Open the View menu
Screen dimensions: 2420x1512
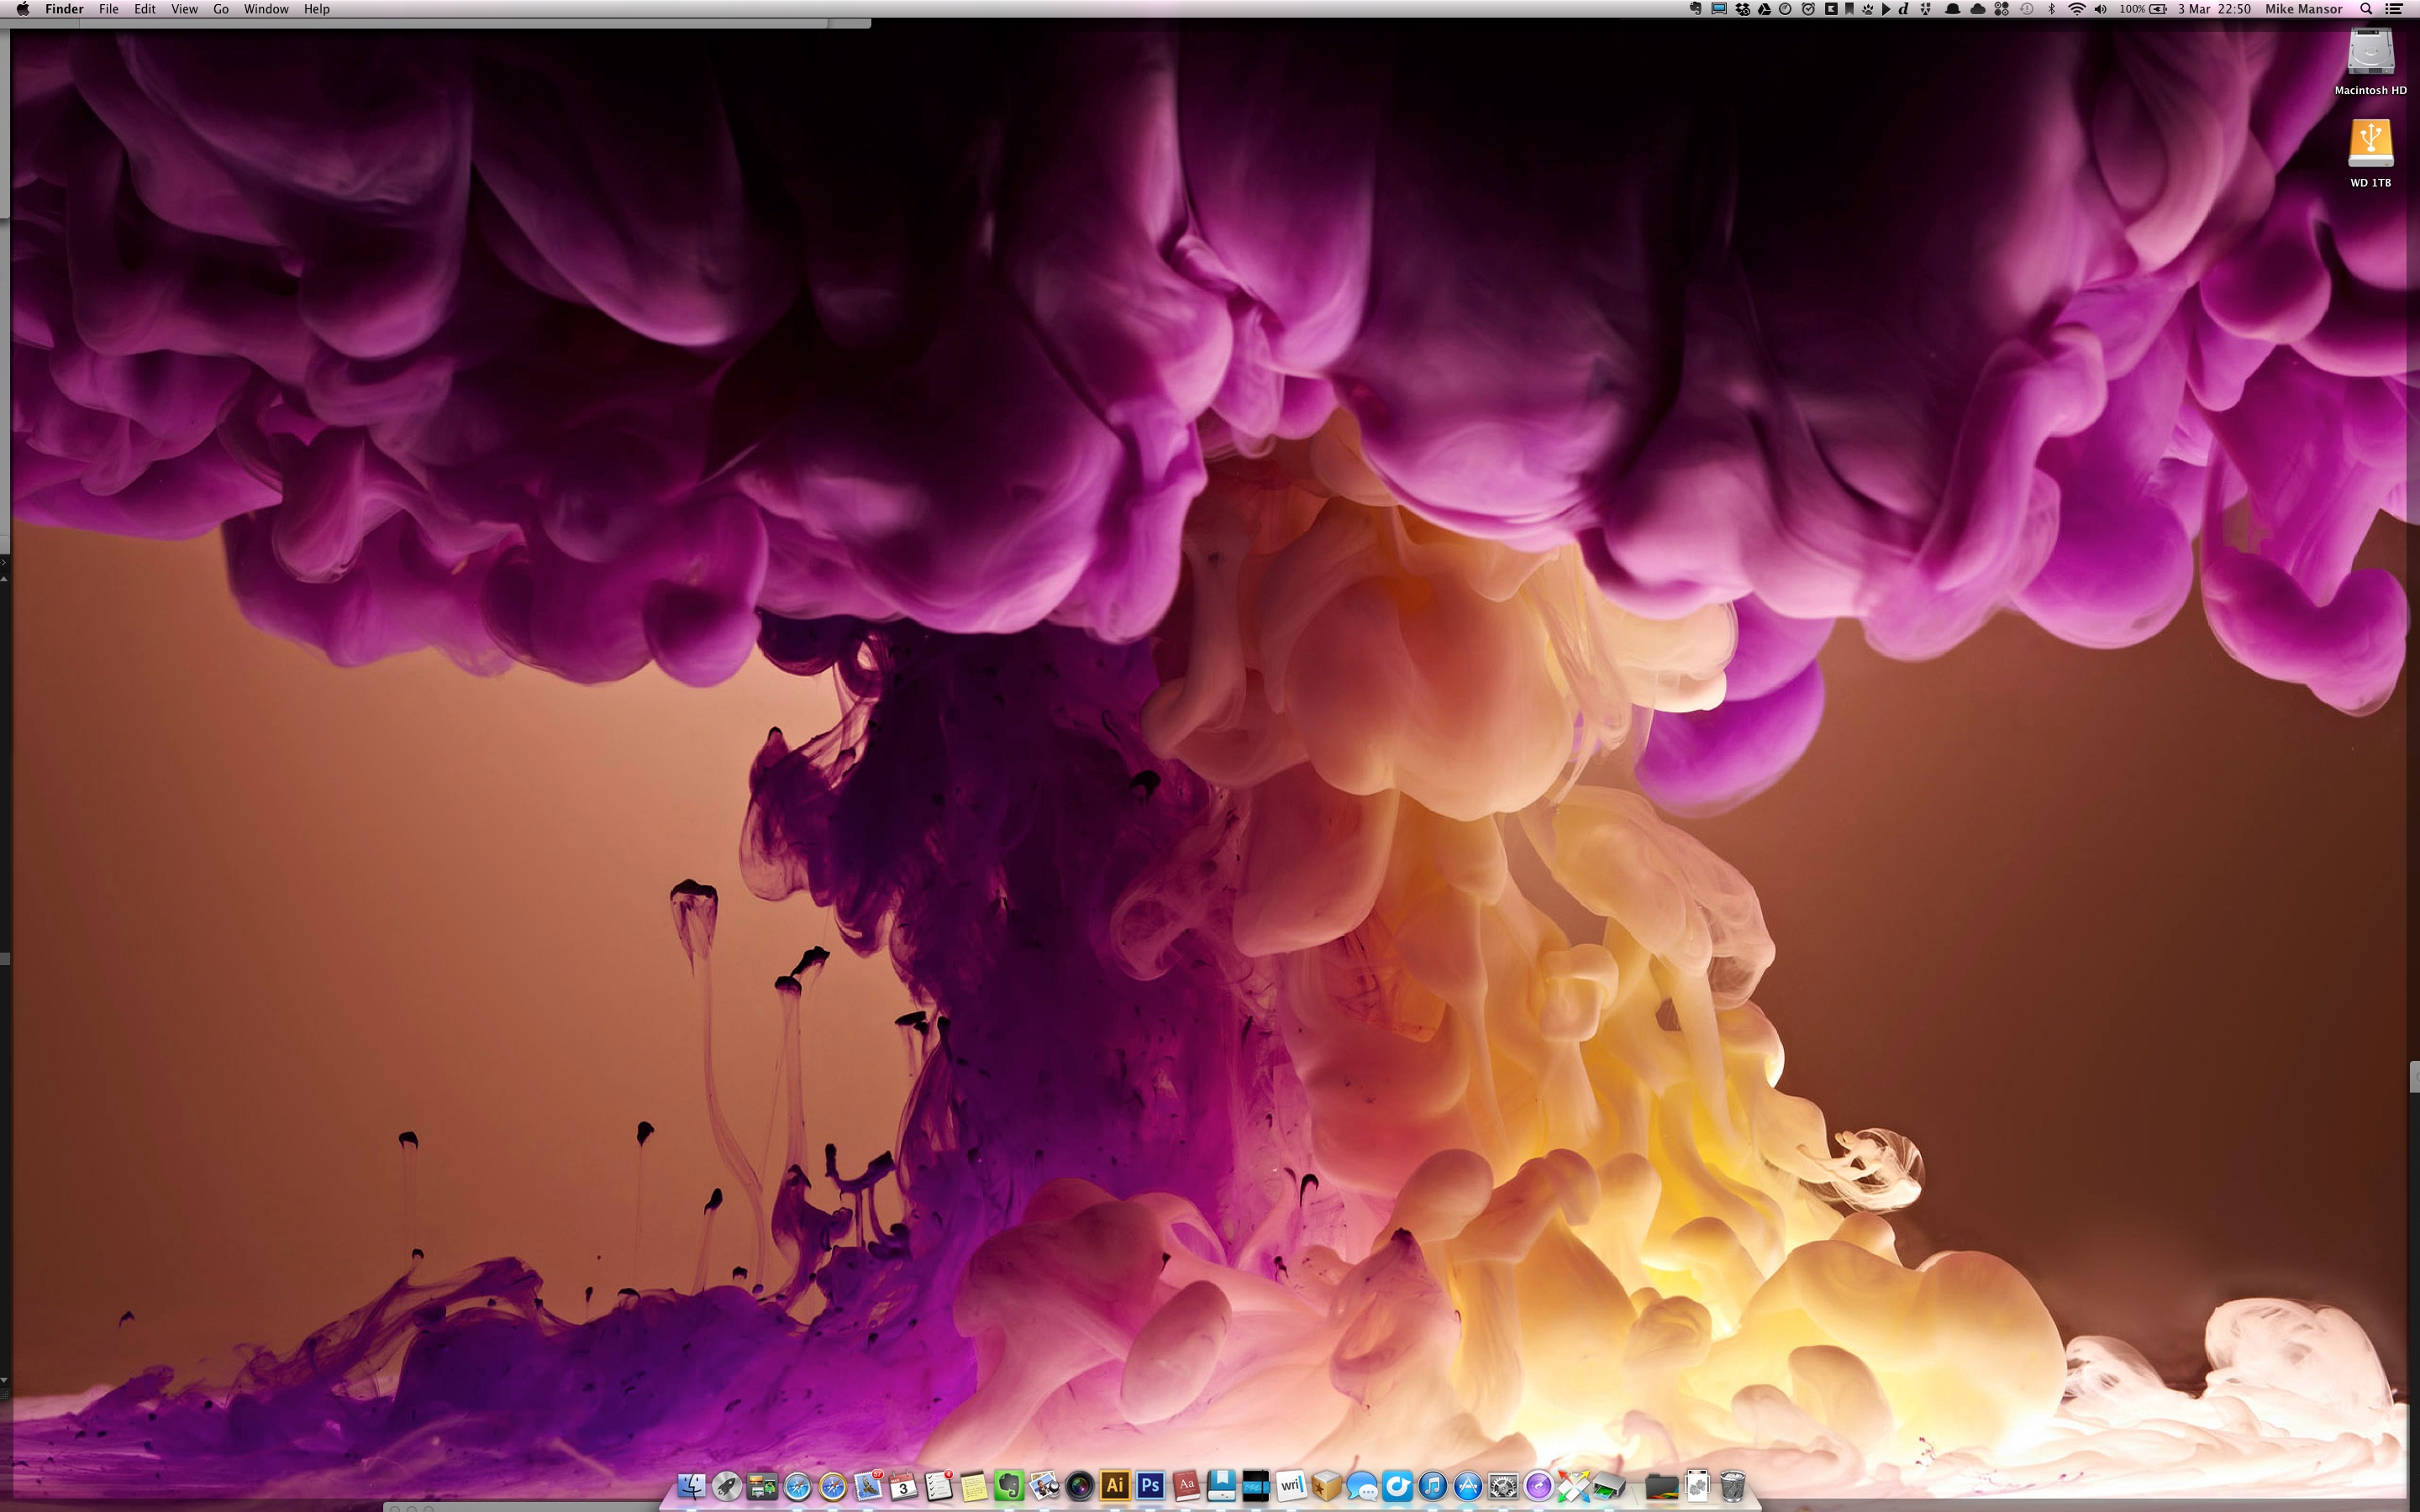pyautogui.click(x=184, y=9)
